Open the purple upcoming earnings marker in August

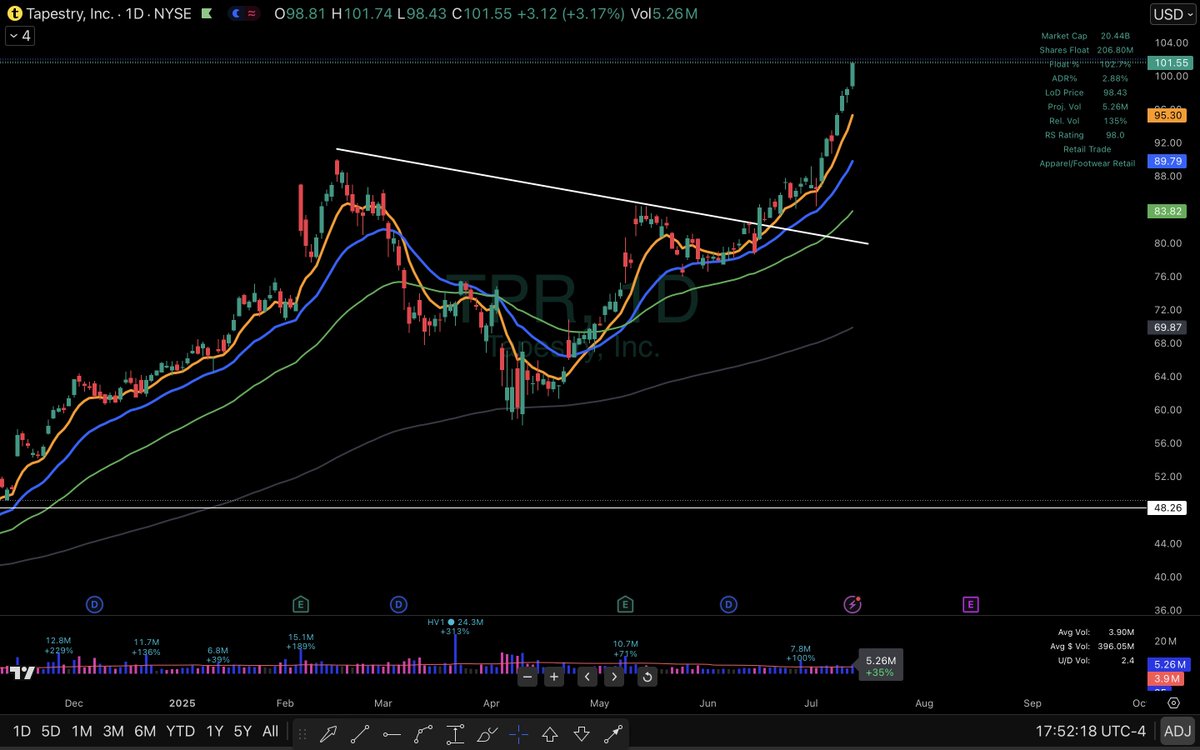[x=970, y=604]
